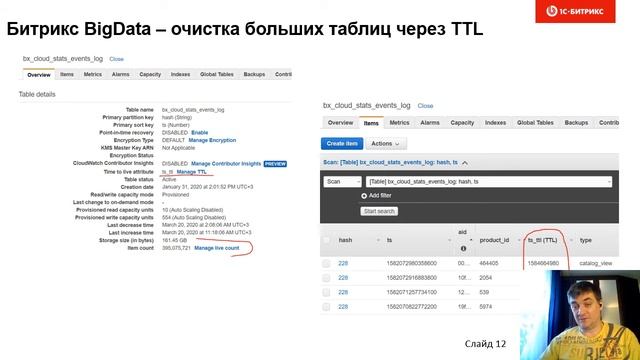Open Backups tab in right panel

tap(576, 122)
